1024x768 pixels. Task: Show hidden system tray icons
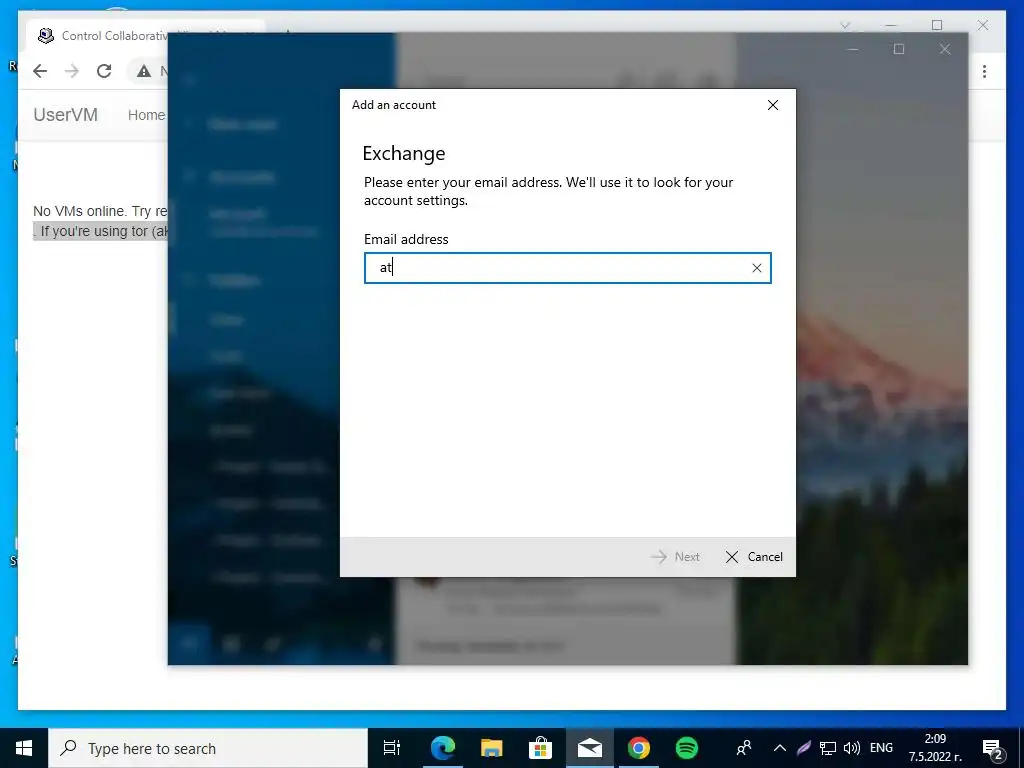tap(780, 748)
